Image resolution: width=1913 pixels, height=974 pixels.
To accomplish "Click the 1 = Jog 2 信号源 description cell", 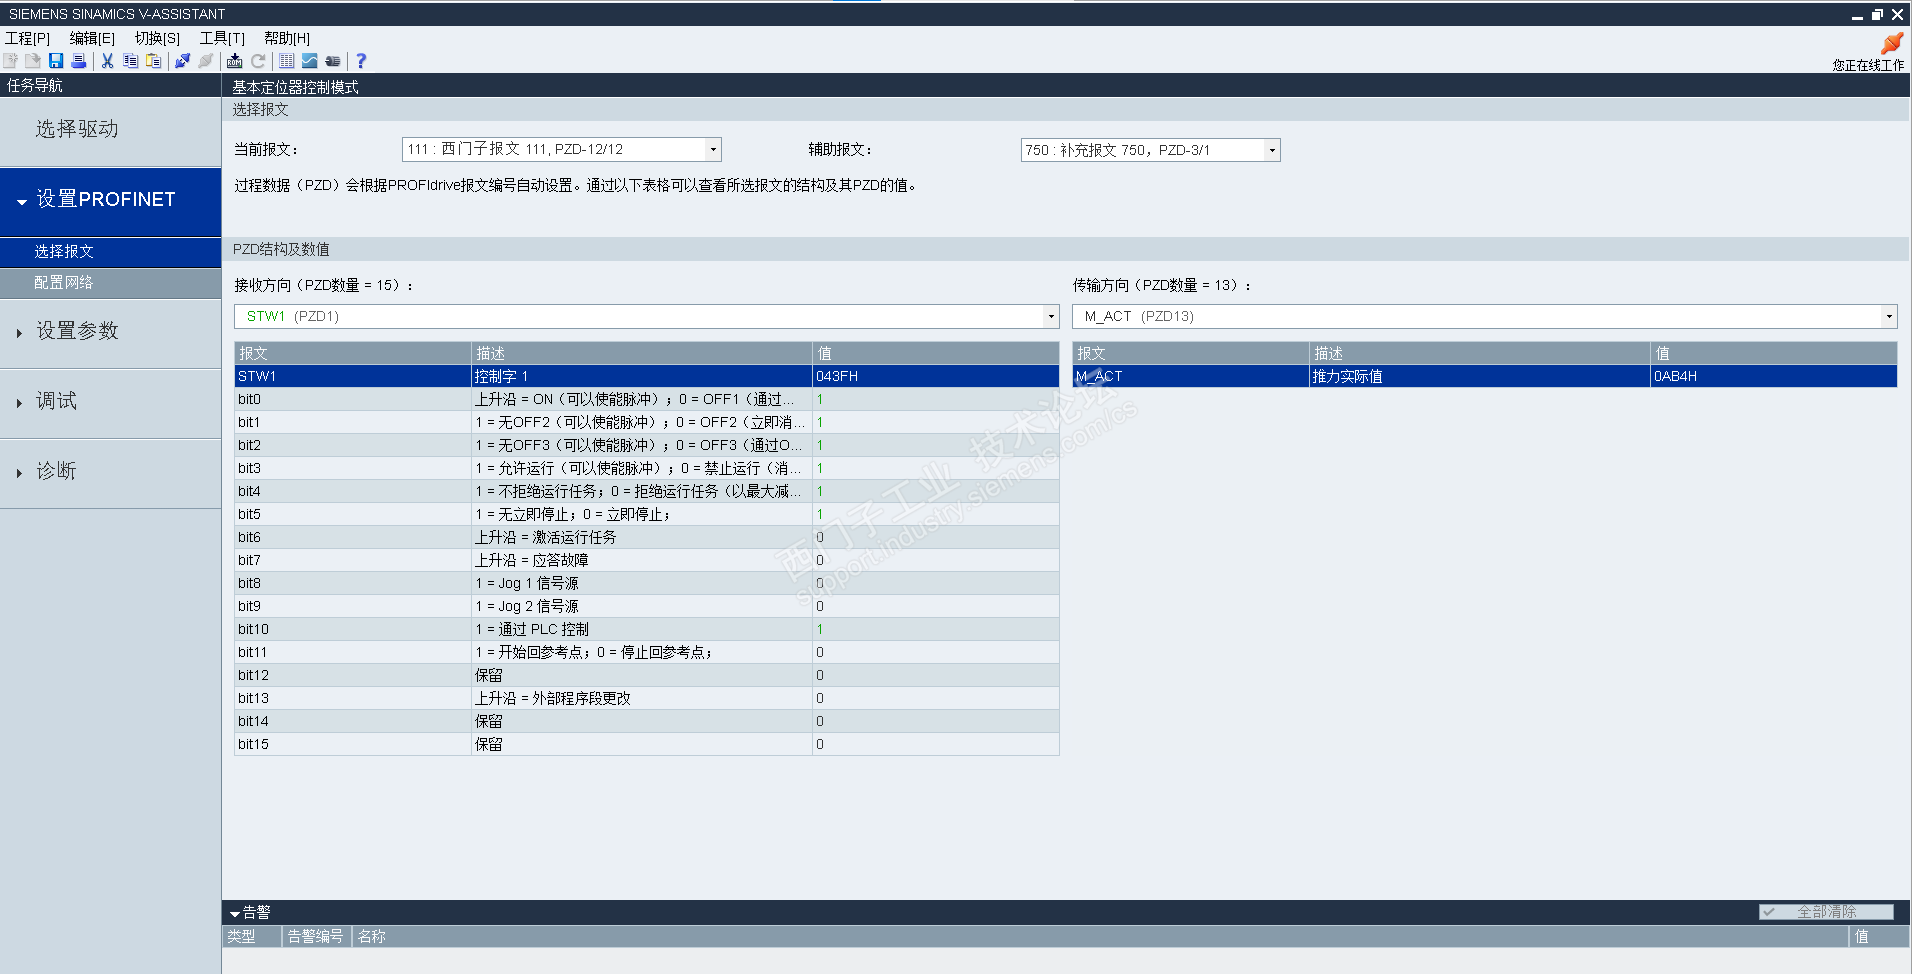I will coord(641,606).
